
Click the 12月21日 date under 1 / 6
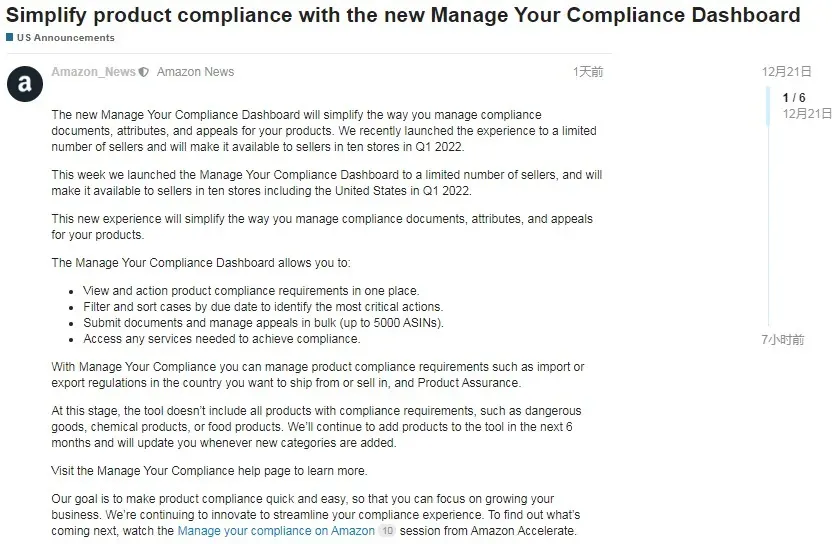point(807,114)
